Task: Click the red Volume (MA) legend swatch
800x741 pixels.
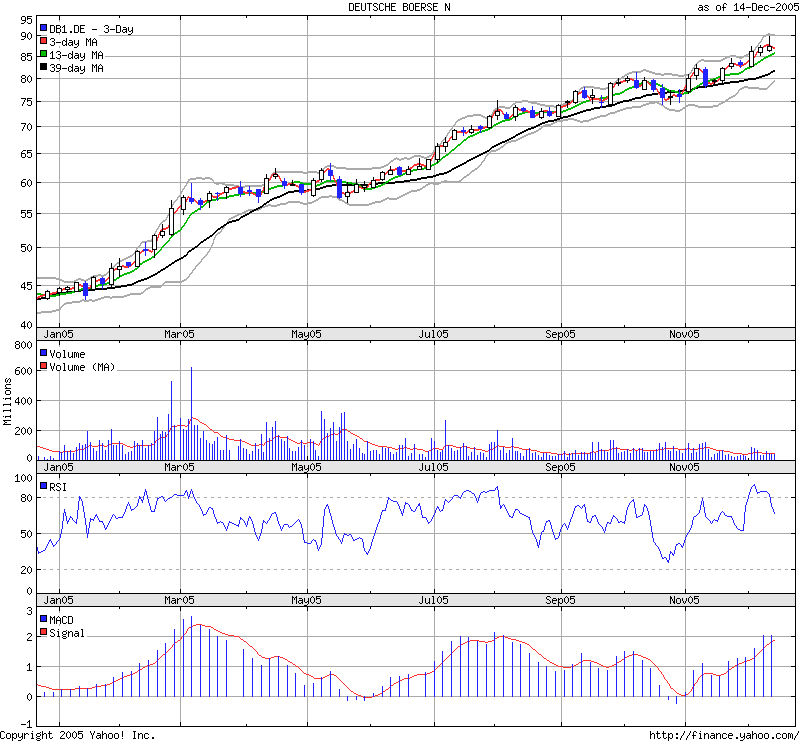Action: click(x=43, y=366)
